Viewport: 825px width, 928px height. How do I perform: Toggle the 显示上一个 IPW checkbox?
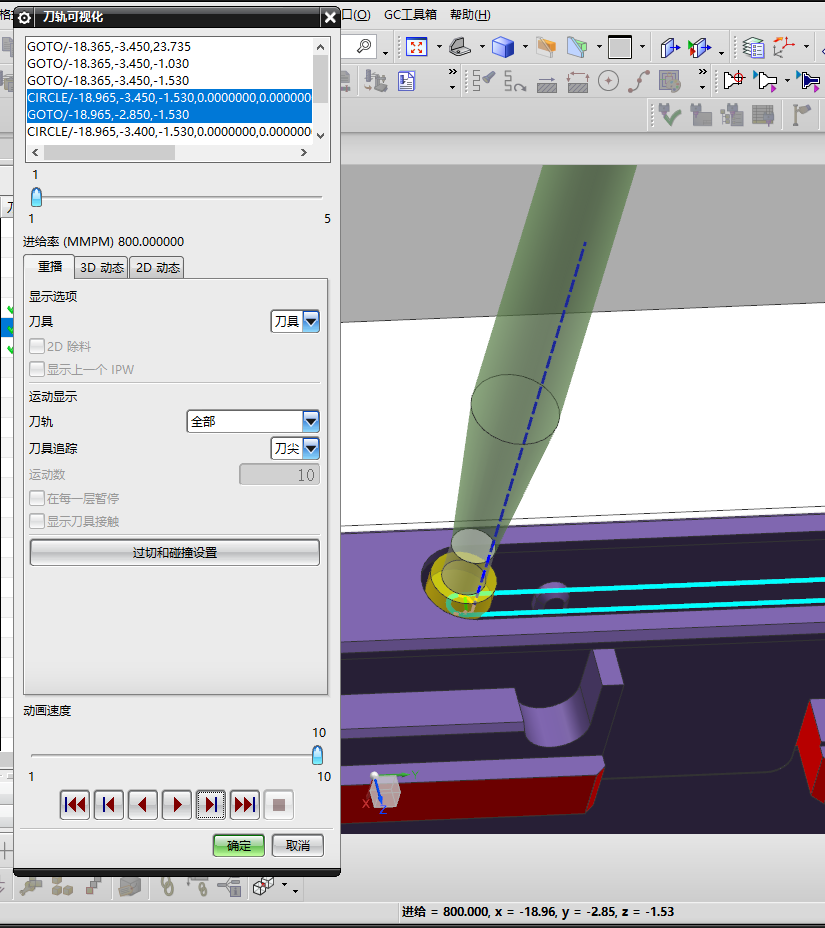pos(37,369)
